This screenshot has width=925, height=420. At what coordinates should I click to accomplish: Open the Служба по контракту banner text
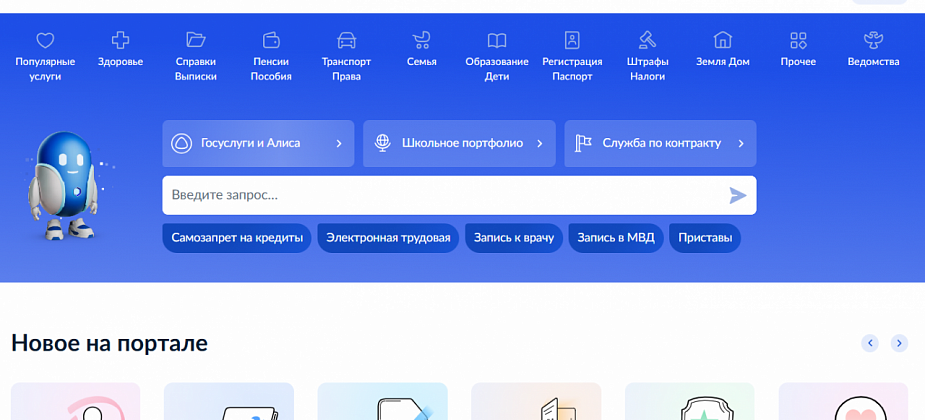click(662, 143)
